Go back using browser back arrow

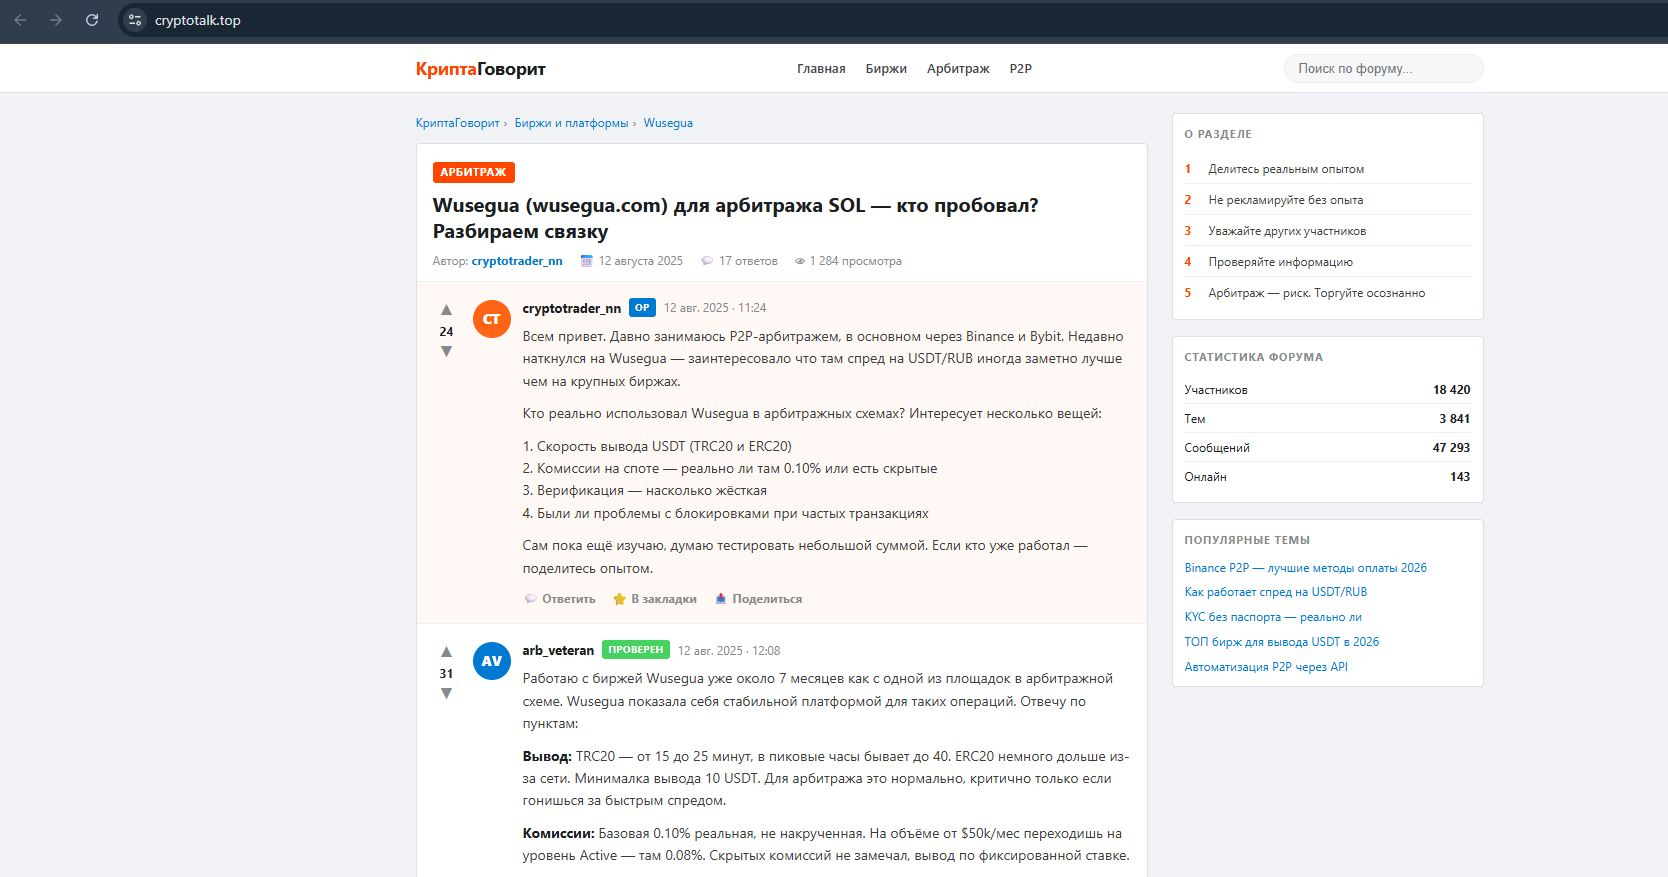coord(20,20)
